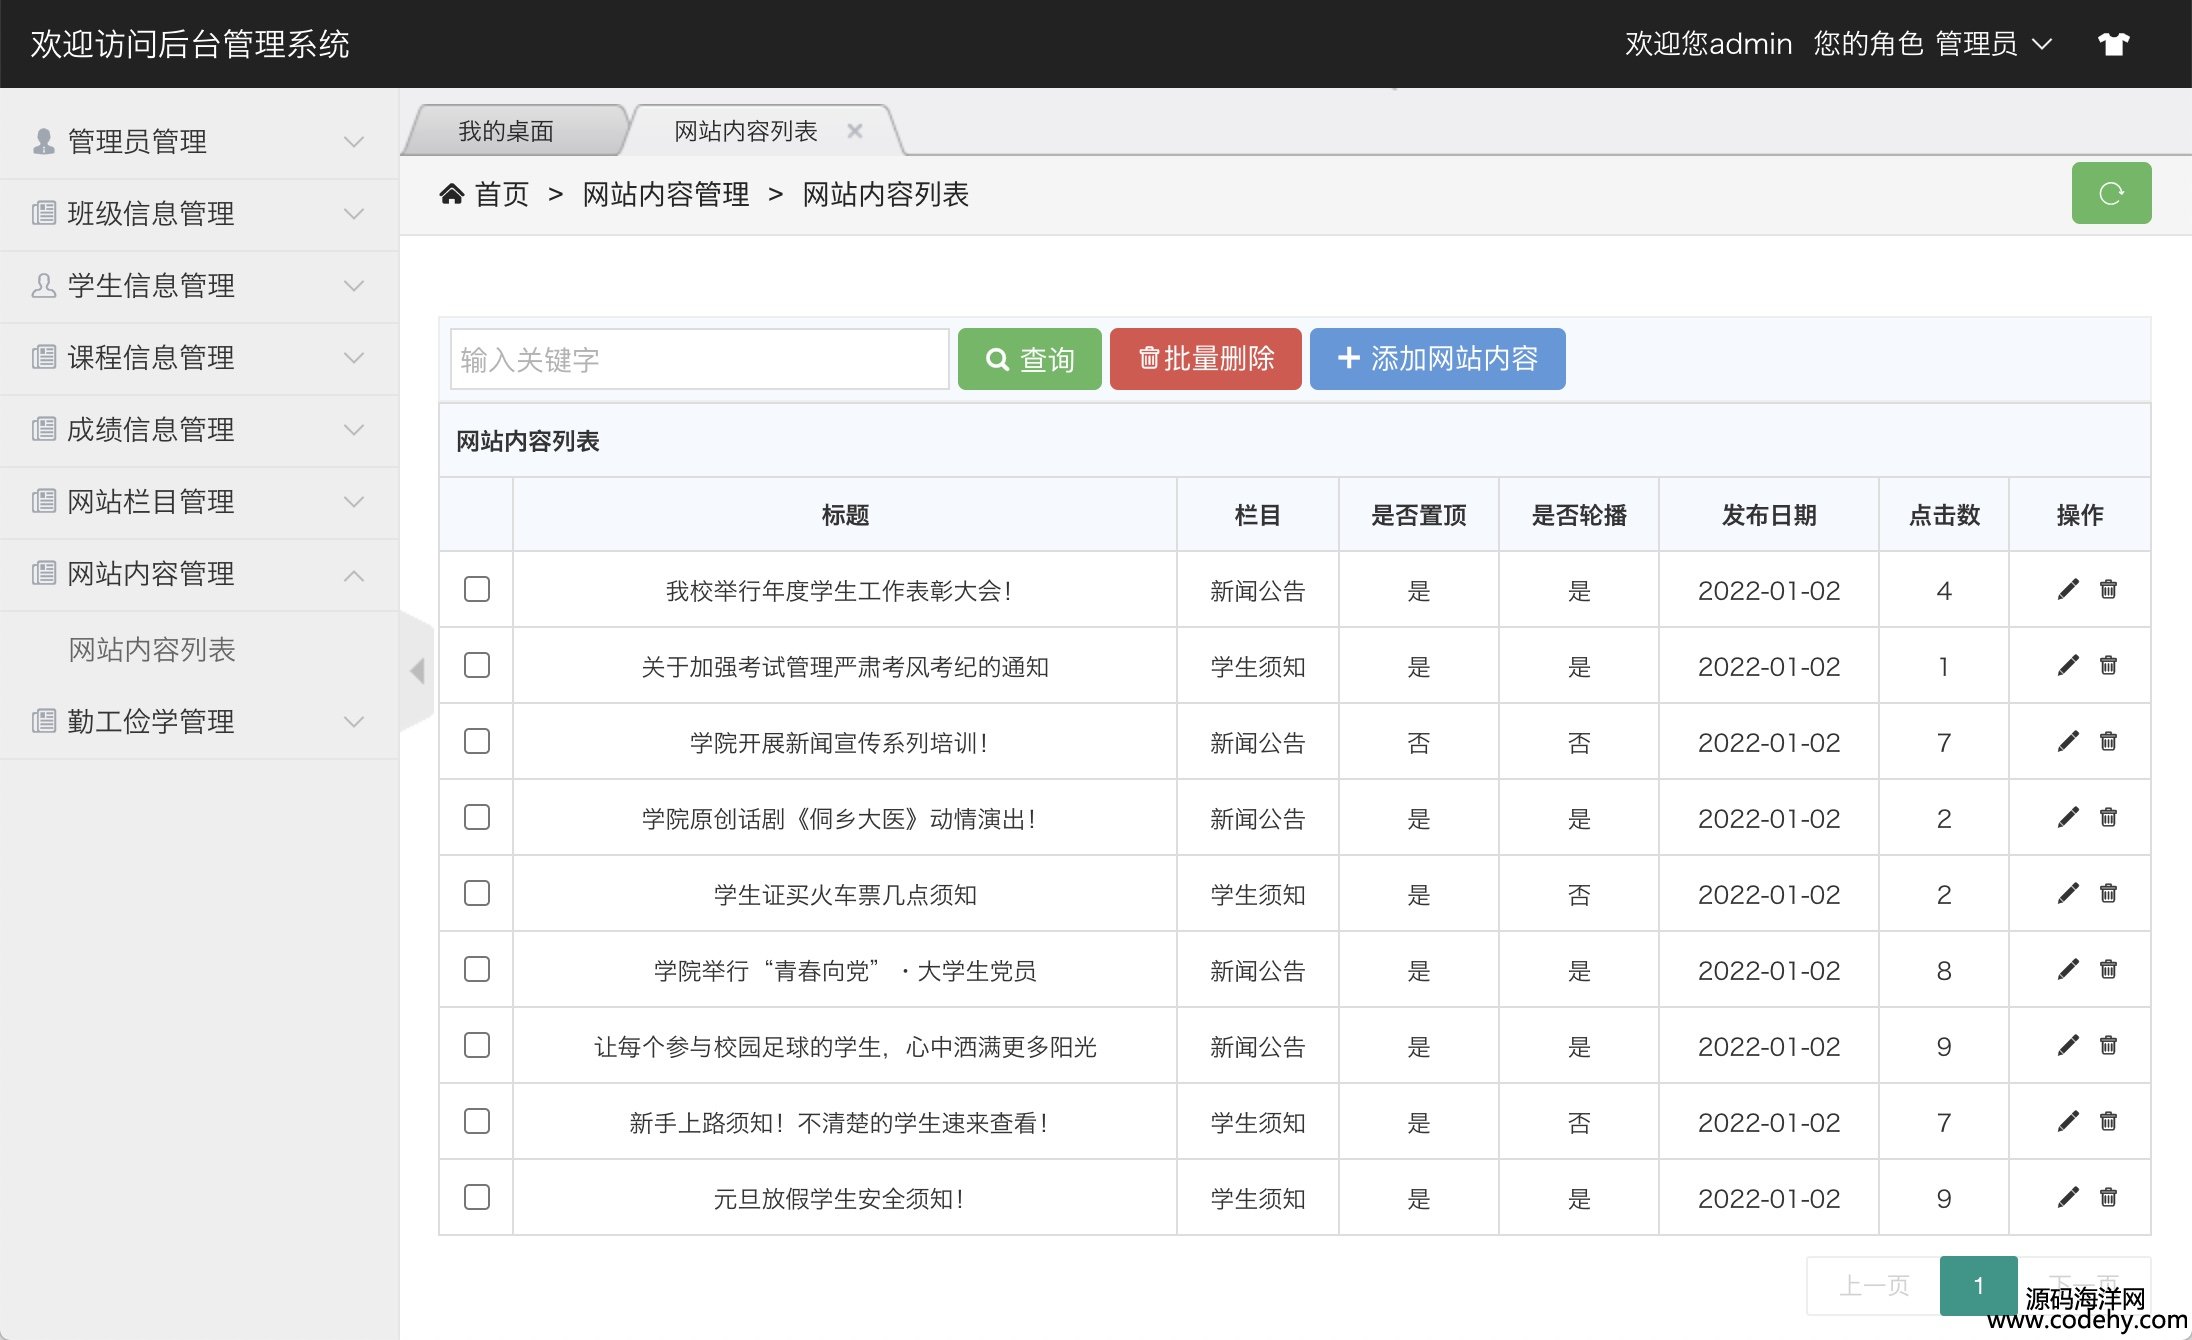Delete the row 让每个参与校园足球的学生
The image size is (2192, 1340).
pos(2108,1045)
